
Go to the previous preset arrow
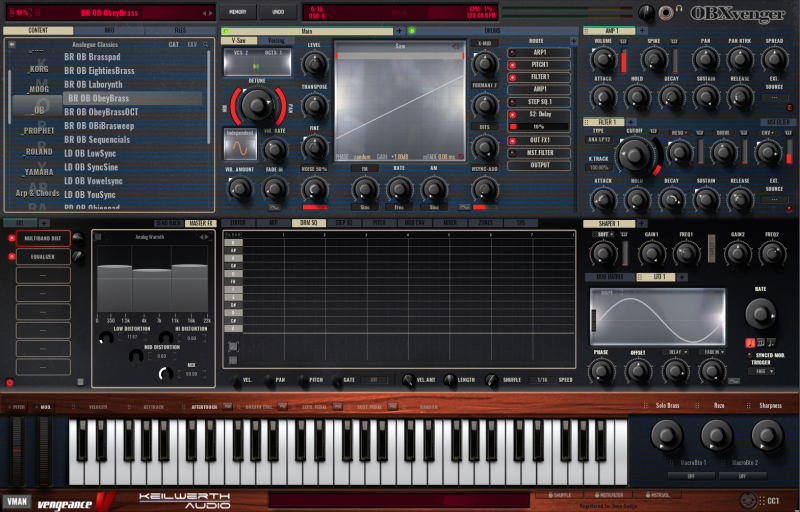(205, 13)
